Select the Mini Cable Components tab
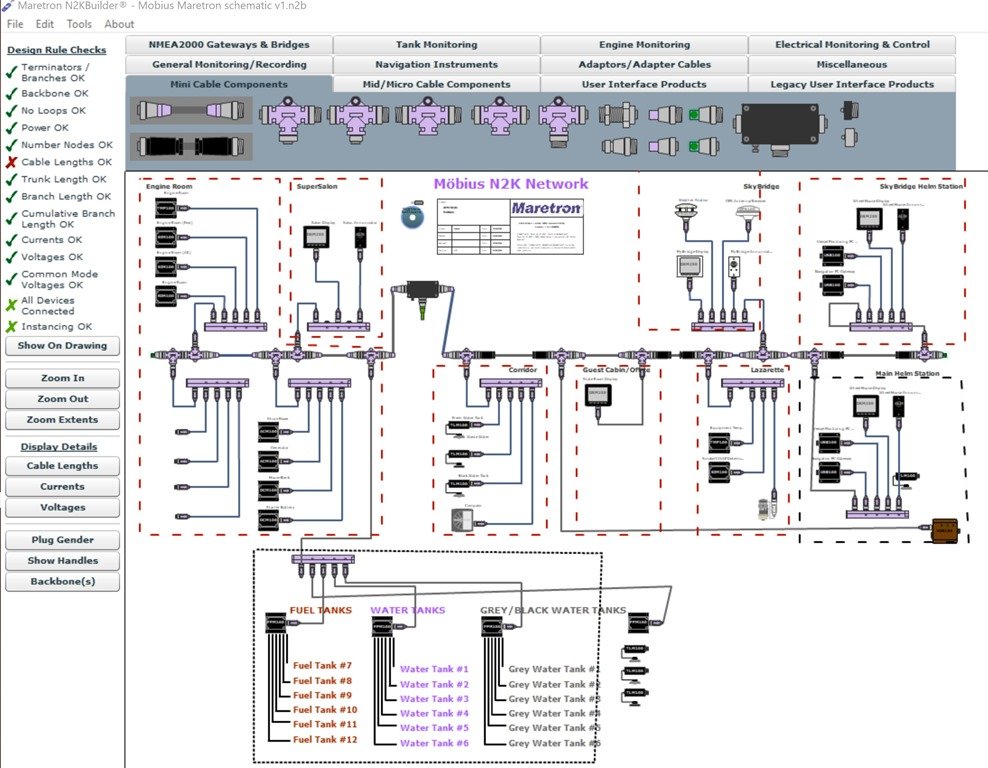This screenshot has width=988, height=768. click(229, 84)
